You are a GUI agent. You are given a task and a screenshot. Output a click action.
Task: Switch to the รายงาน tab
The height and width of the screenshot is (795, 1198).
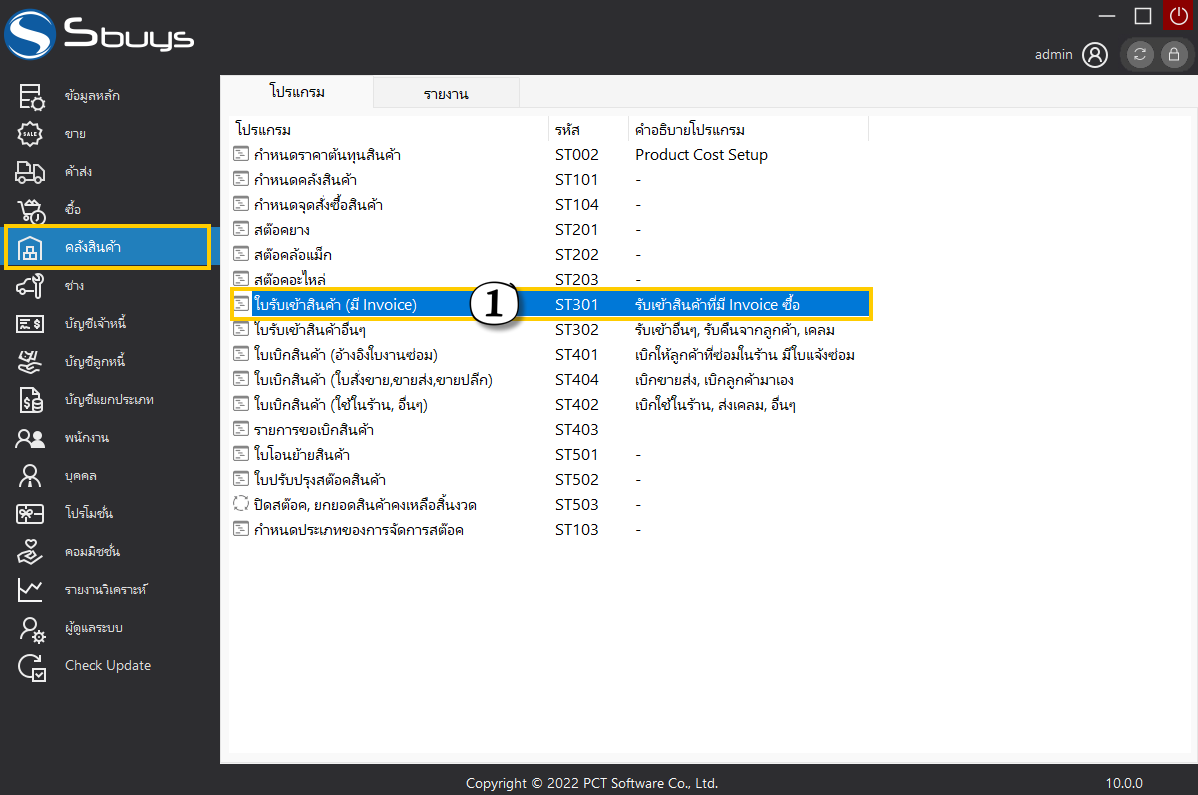click(x=446, y=94)
